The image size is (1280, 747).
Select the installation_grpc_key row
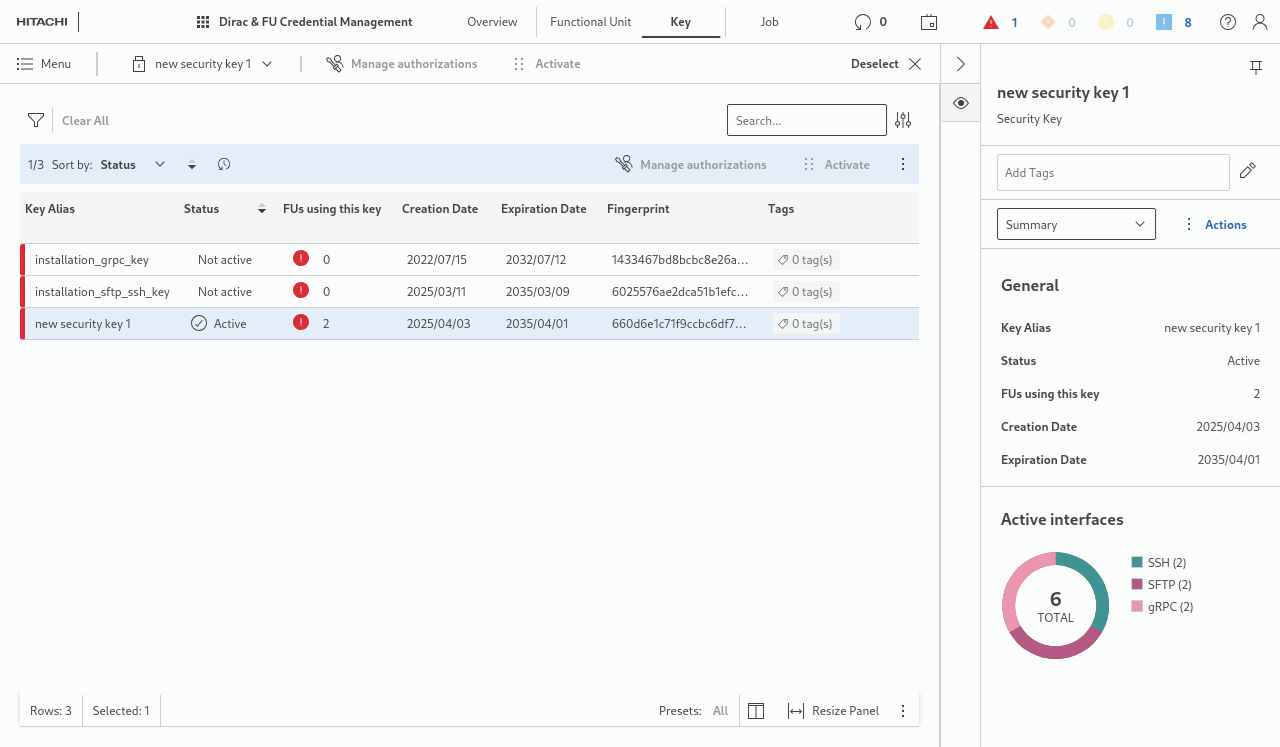click(x=92, y=260)
